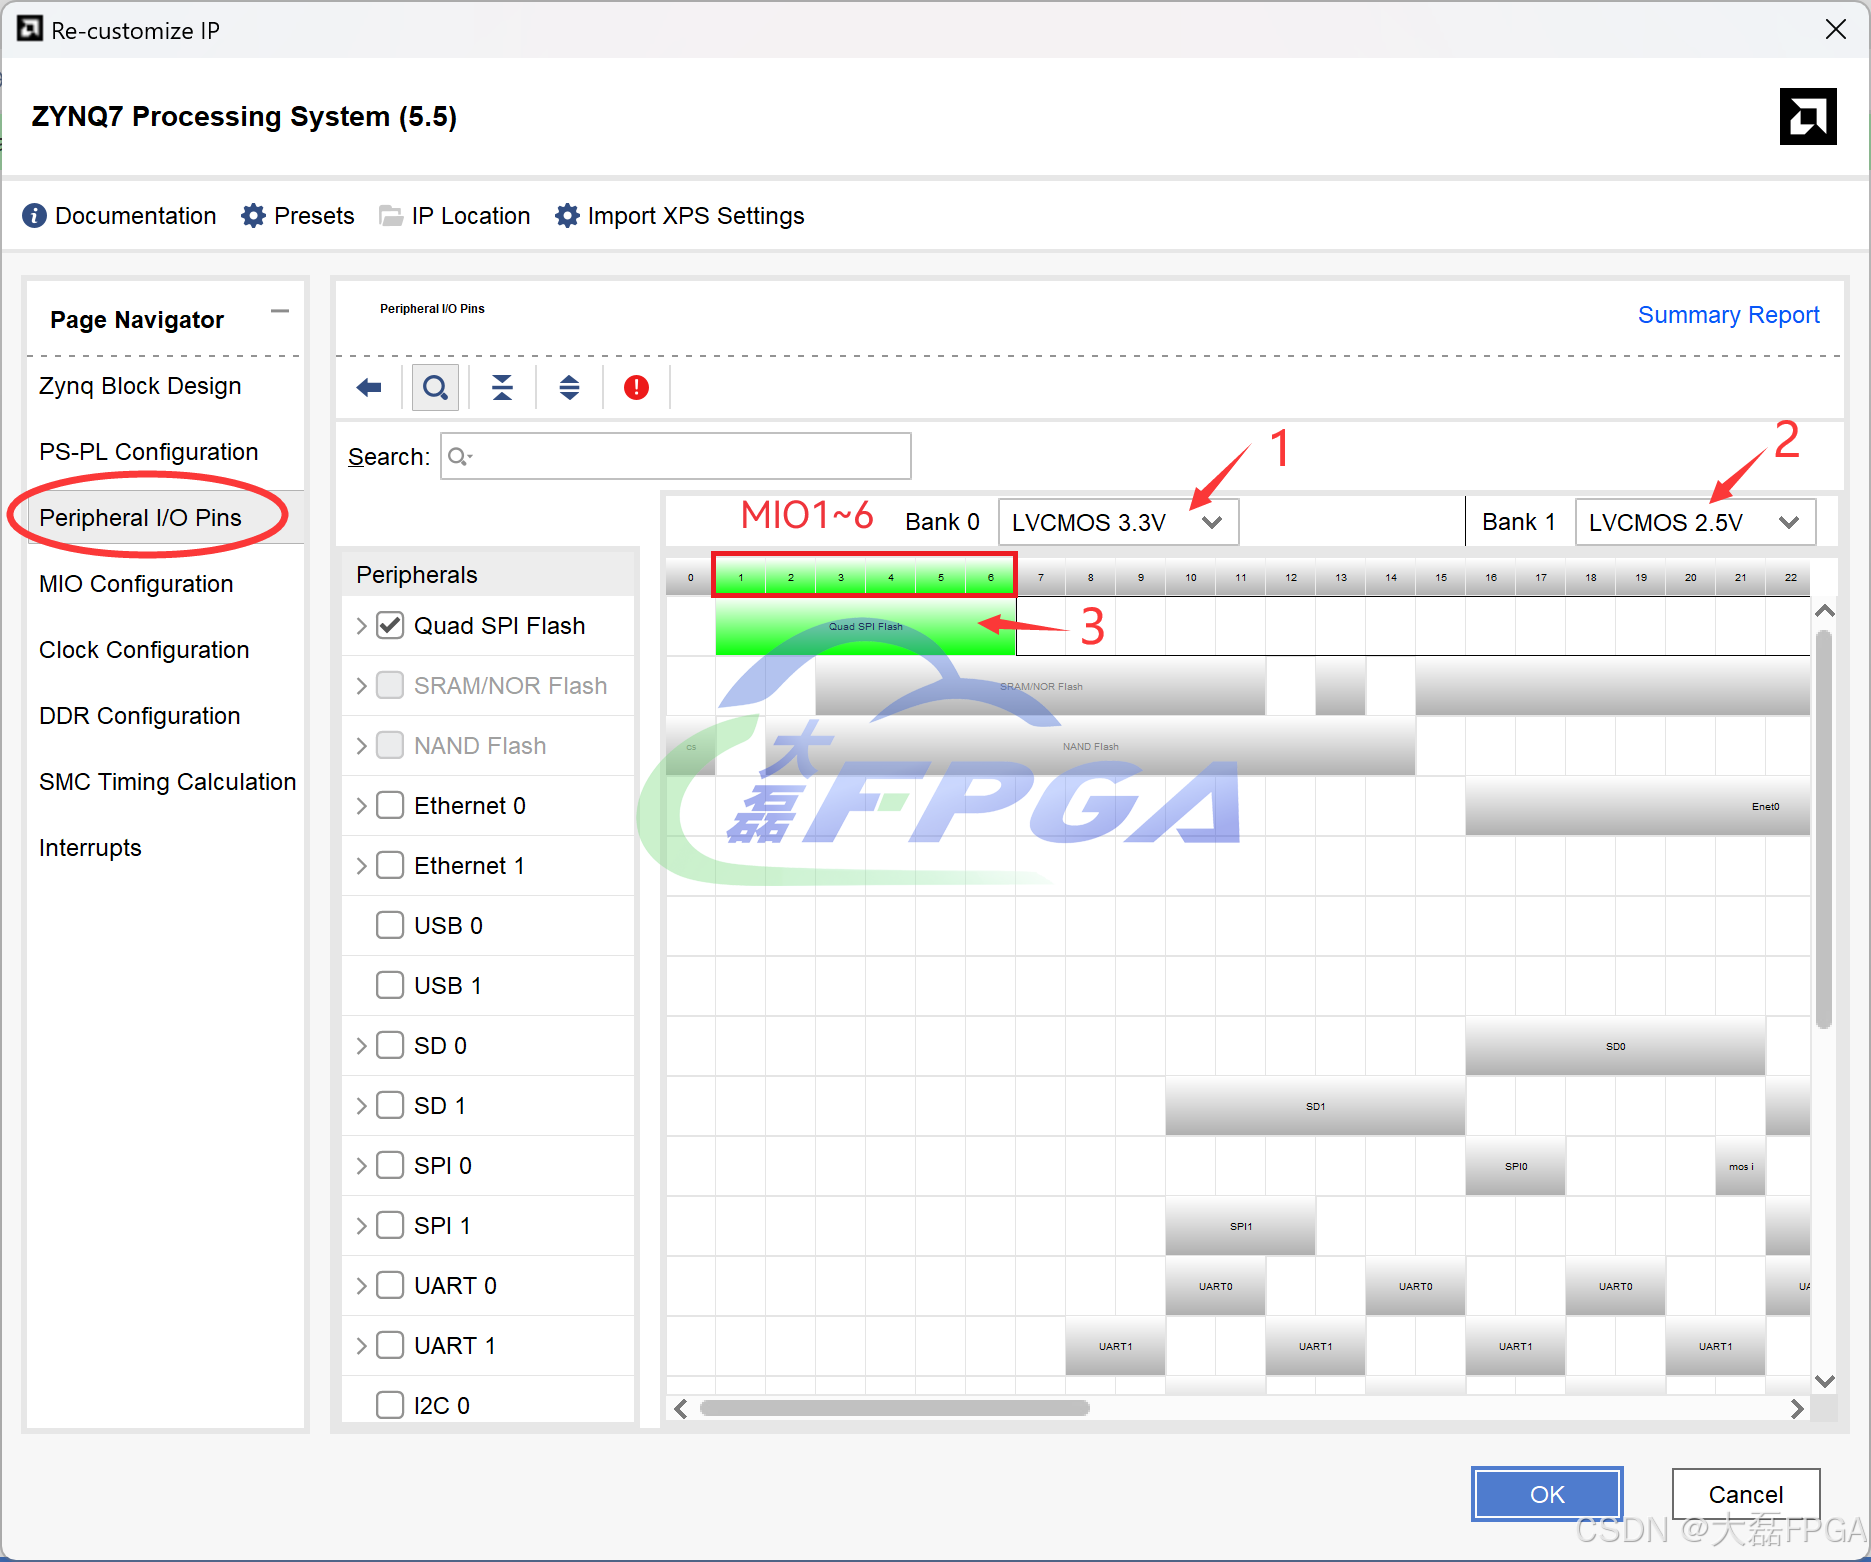Viewport: 1871px width, 1562px height.
Task: Go to Clock Configuration page
Action: click(144, 650)
